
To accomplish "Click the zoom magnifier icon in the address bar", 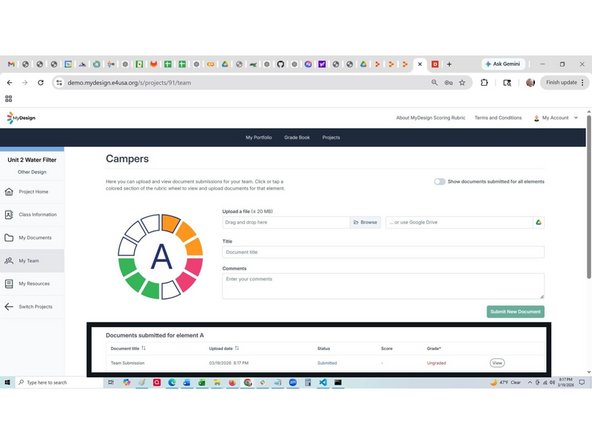I will [x=434, y=82].
